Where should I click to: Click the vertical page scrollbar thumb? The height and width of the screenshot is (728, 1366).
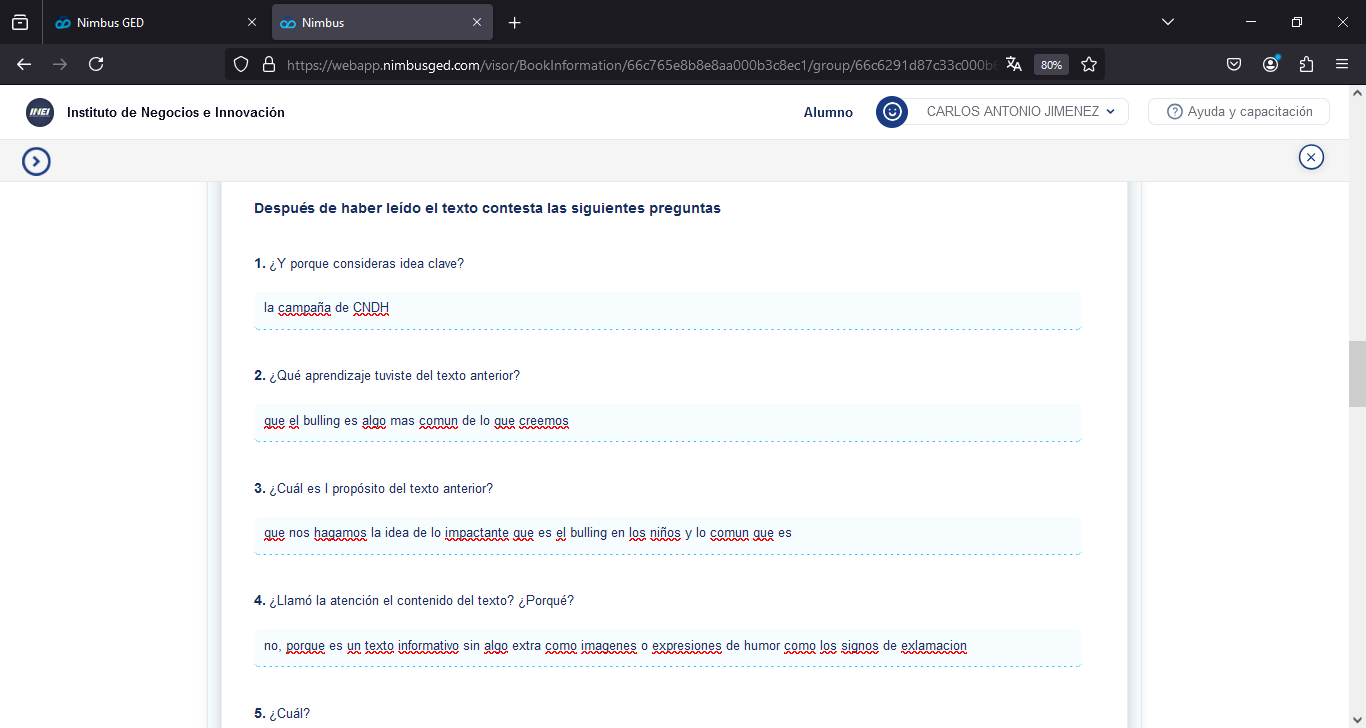tap(1357, 374)
